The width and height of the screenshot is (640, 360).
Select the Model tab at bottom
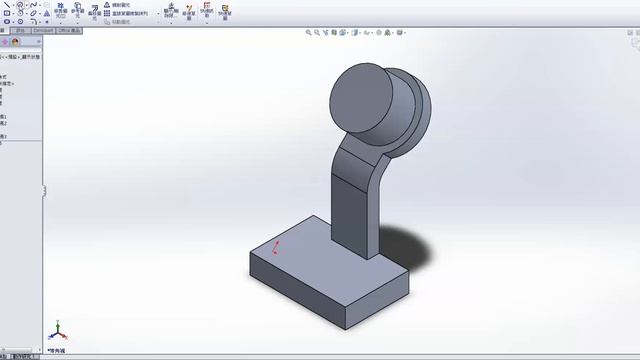[x=4, y=357]
